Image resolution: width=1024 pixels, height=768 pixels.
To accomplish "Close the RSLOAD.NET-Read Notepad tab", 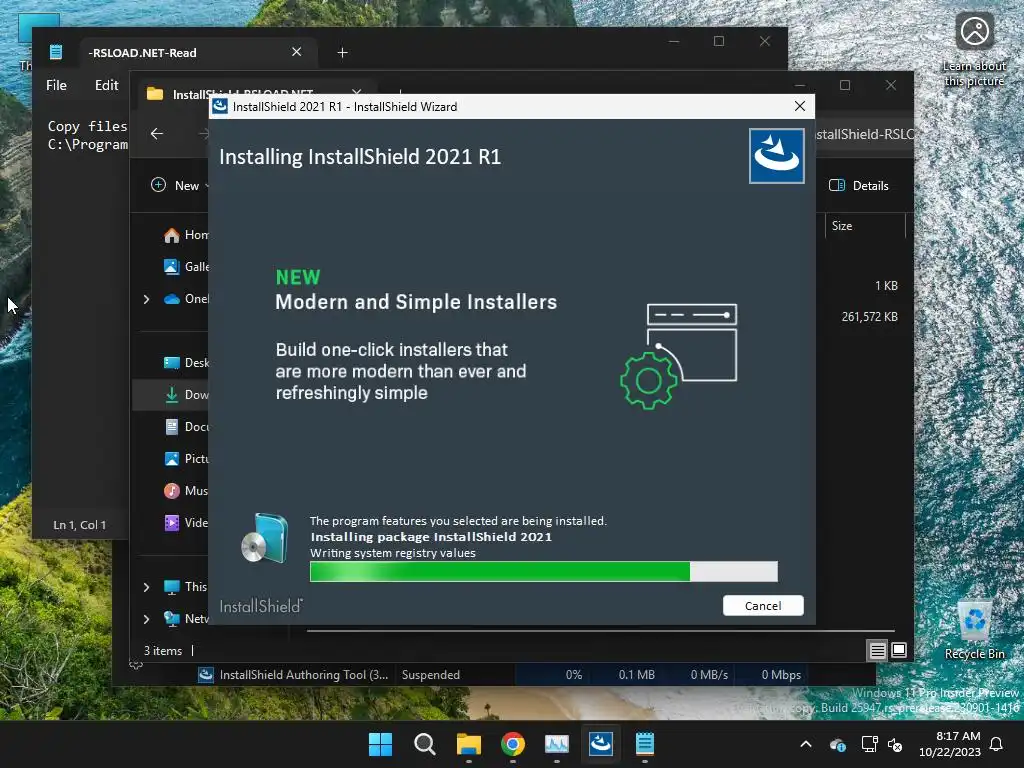I will [x=296, y=52].
